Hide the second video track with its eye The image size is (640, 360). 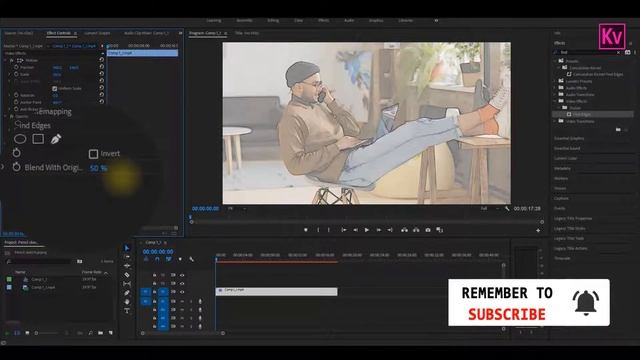coord(182,283)
